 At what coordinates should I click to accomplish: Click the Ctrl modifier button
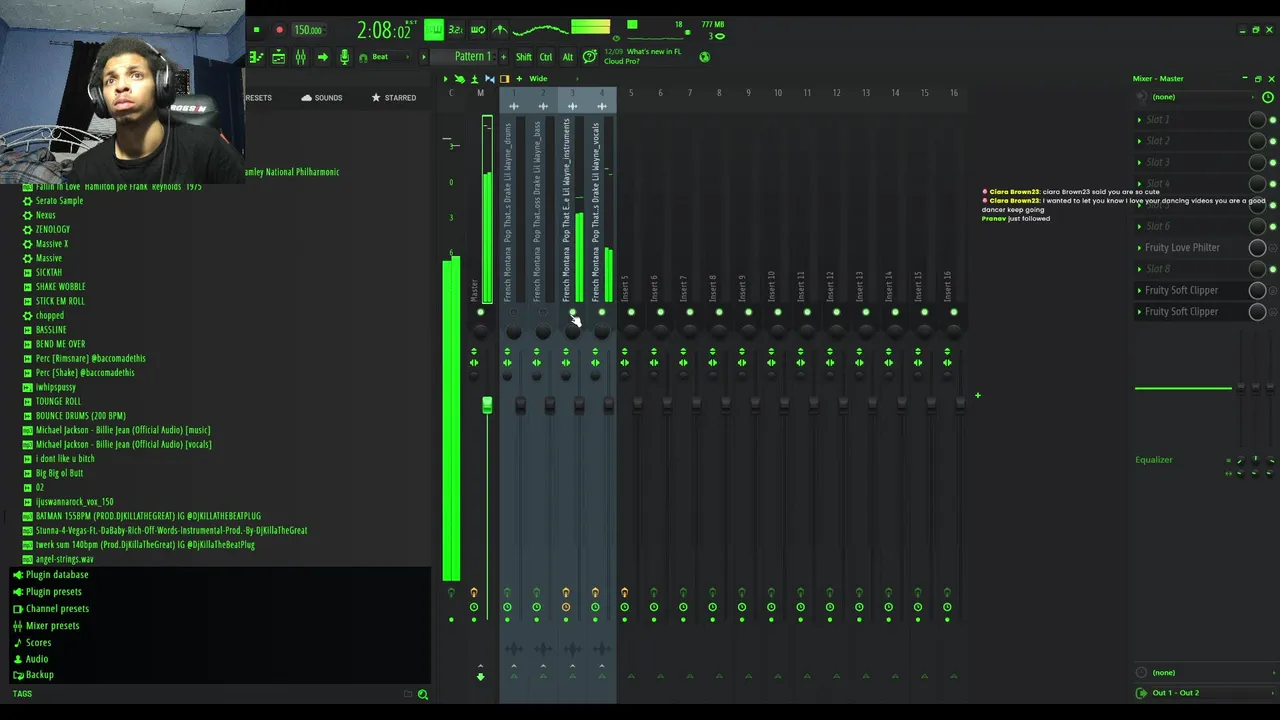click(x=546, y=57)
